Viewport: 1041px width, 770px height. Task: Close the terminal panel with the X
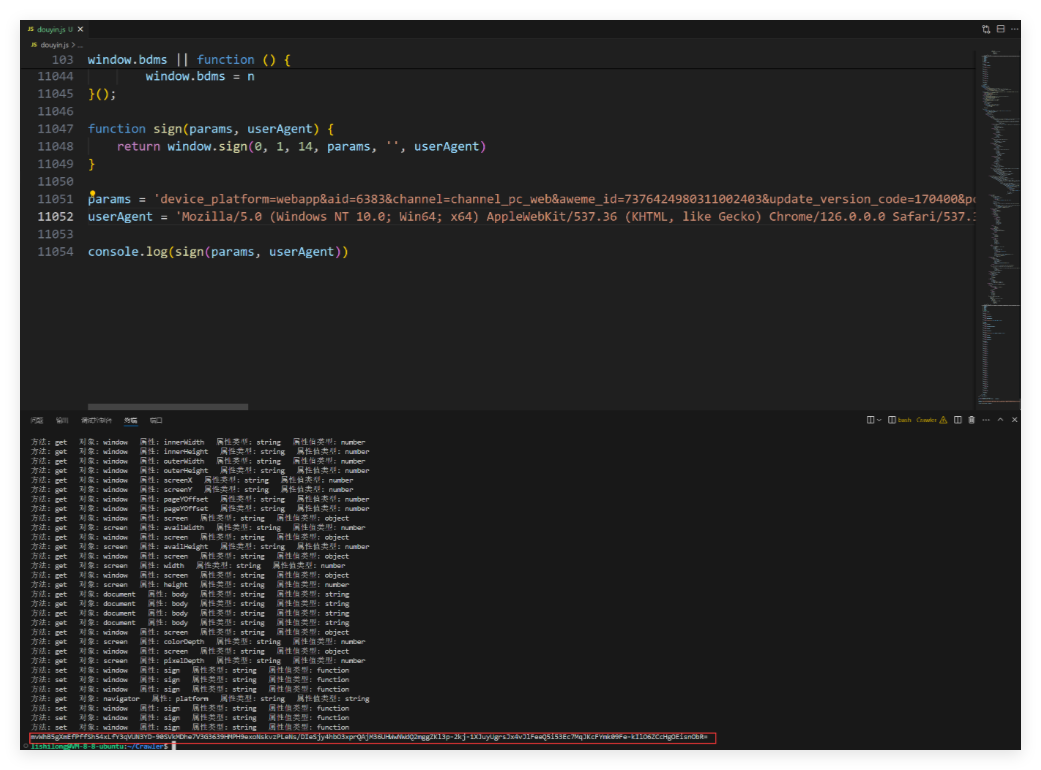point(1014,420)
